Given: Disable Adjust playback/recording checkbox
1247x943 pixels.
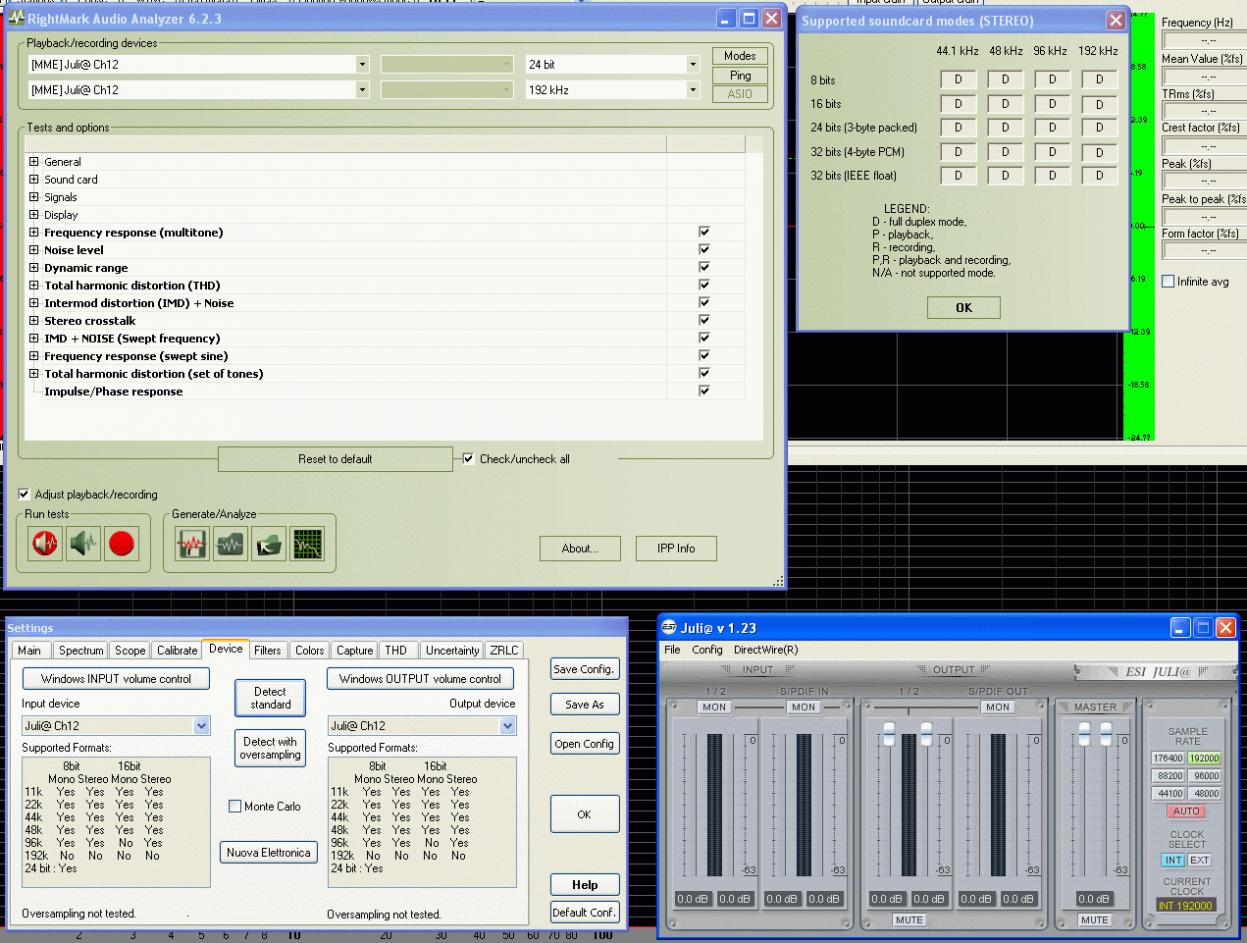Looking at the screenshot, I should [24, 494].
